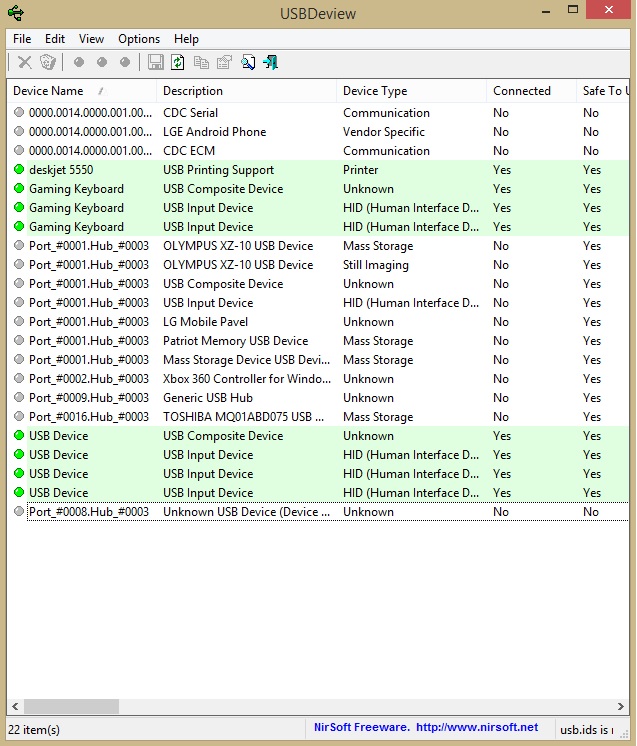637x746 pixels.
Task: Click grey status dot of CDC ECM row
Action: (x=19, y=150)
